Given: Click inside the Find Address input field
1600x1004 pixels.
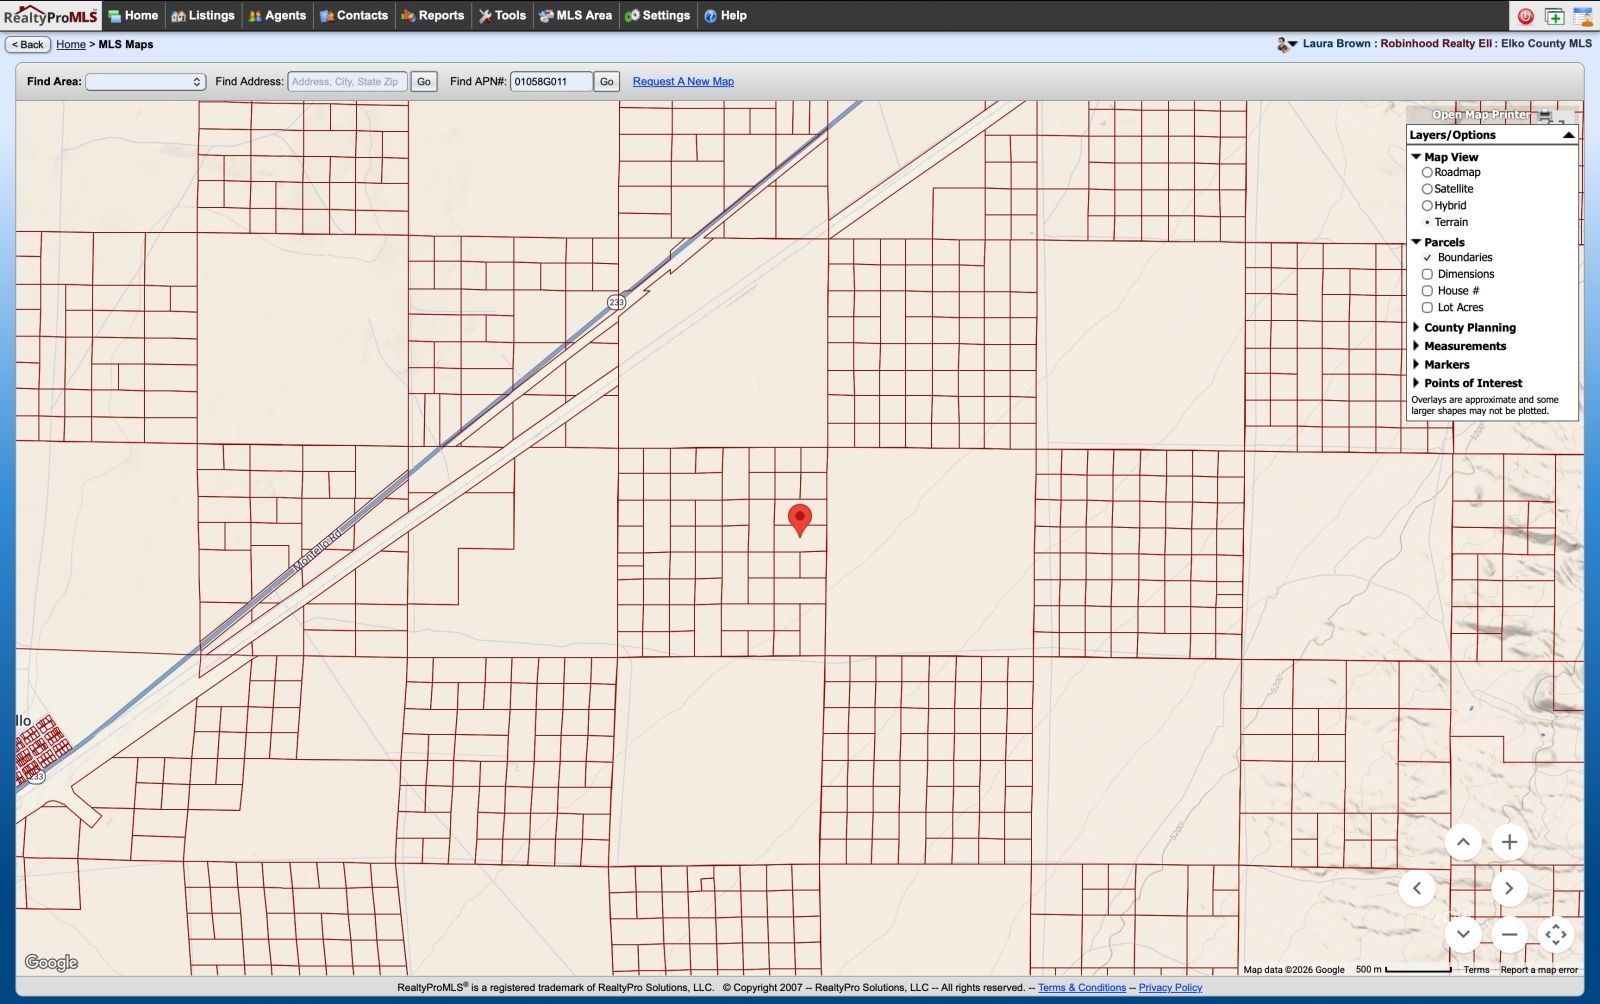Looking at the screenshot, I should pyautogui.click(x=347, y=81).
